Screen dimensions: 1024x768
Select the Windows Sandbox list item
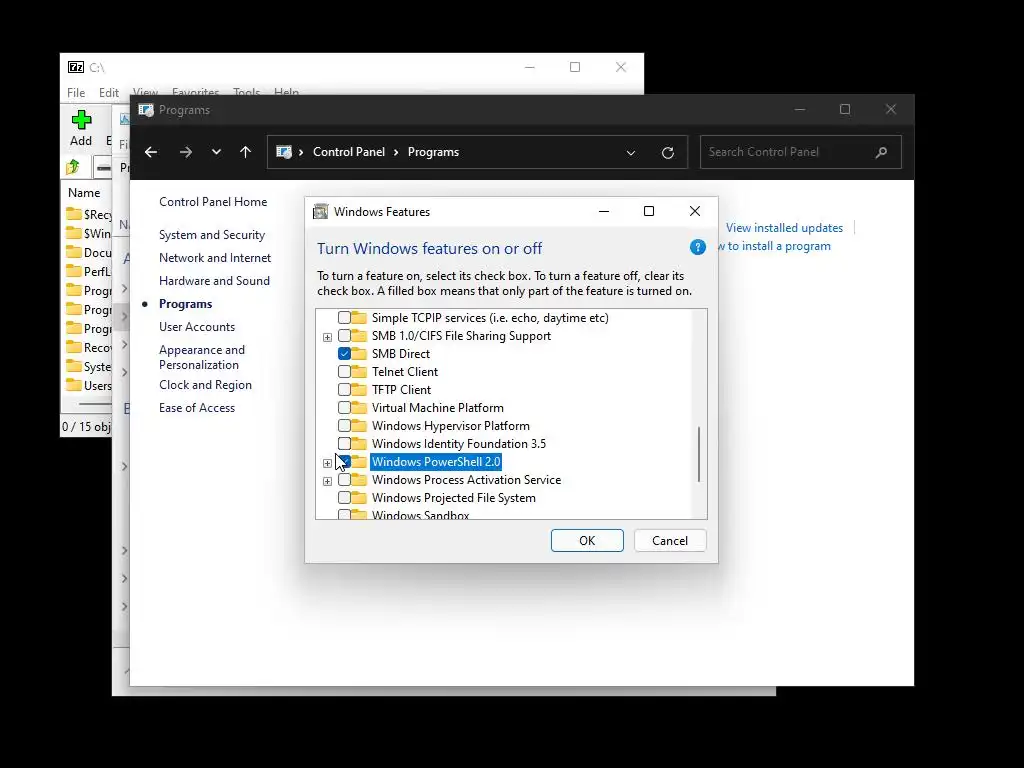coord(421,515)
